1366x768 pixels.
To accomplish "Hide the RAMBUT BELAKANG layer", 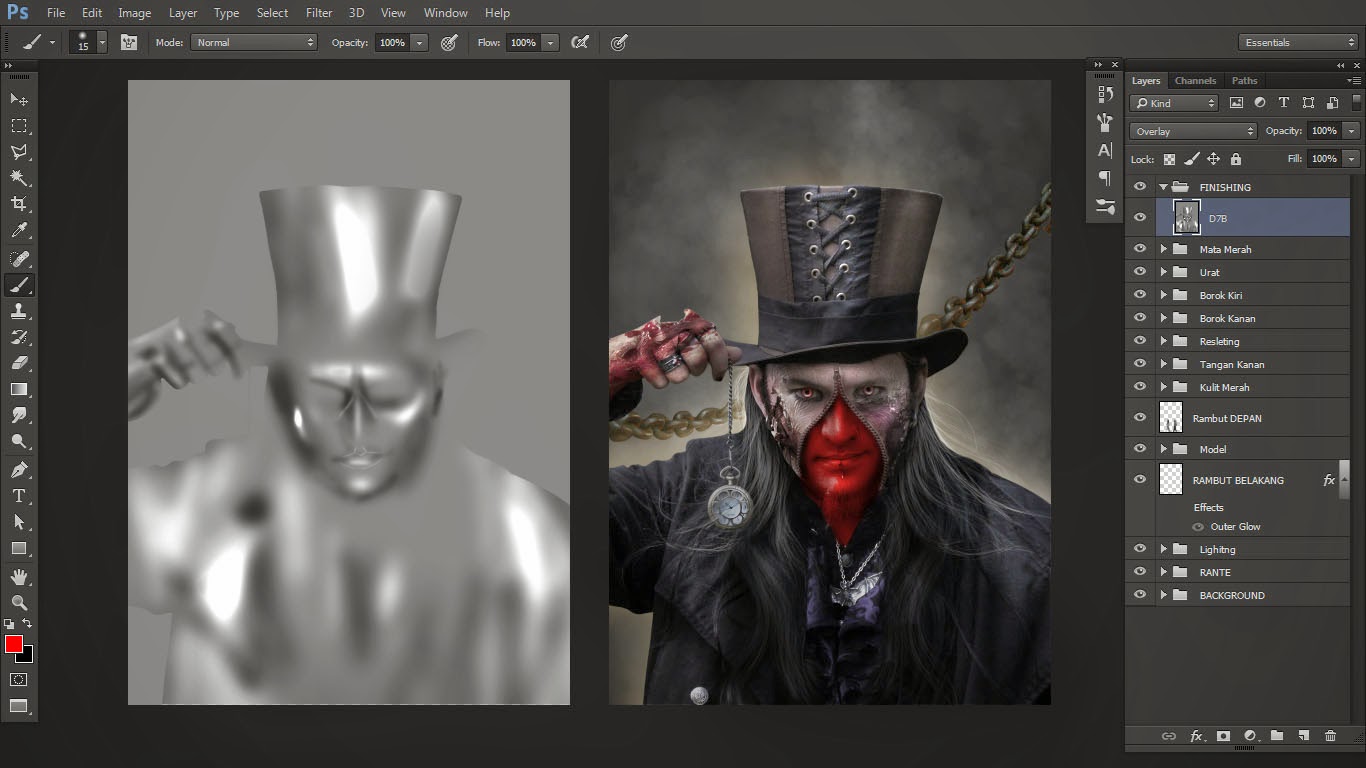I will click(1140, 480).
